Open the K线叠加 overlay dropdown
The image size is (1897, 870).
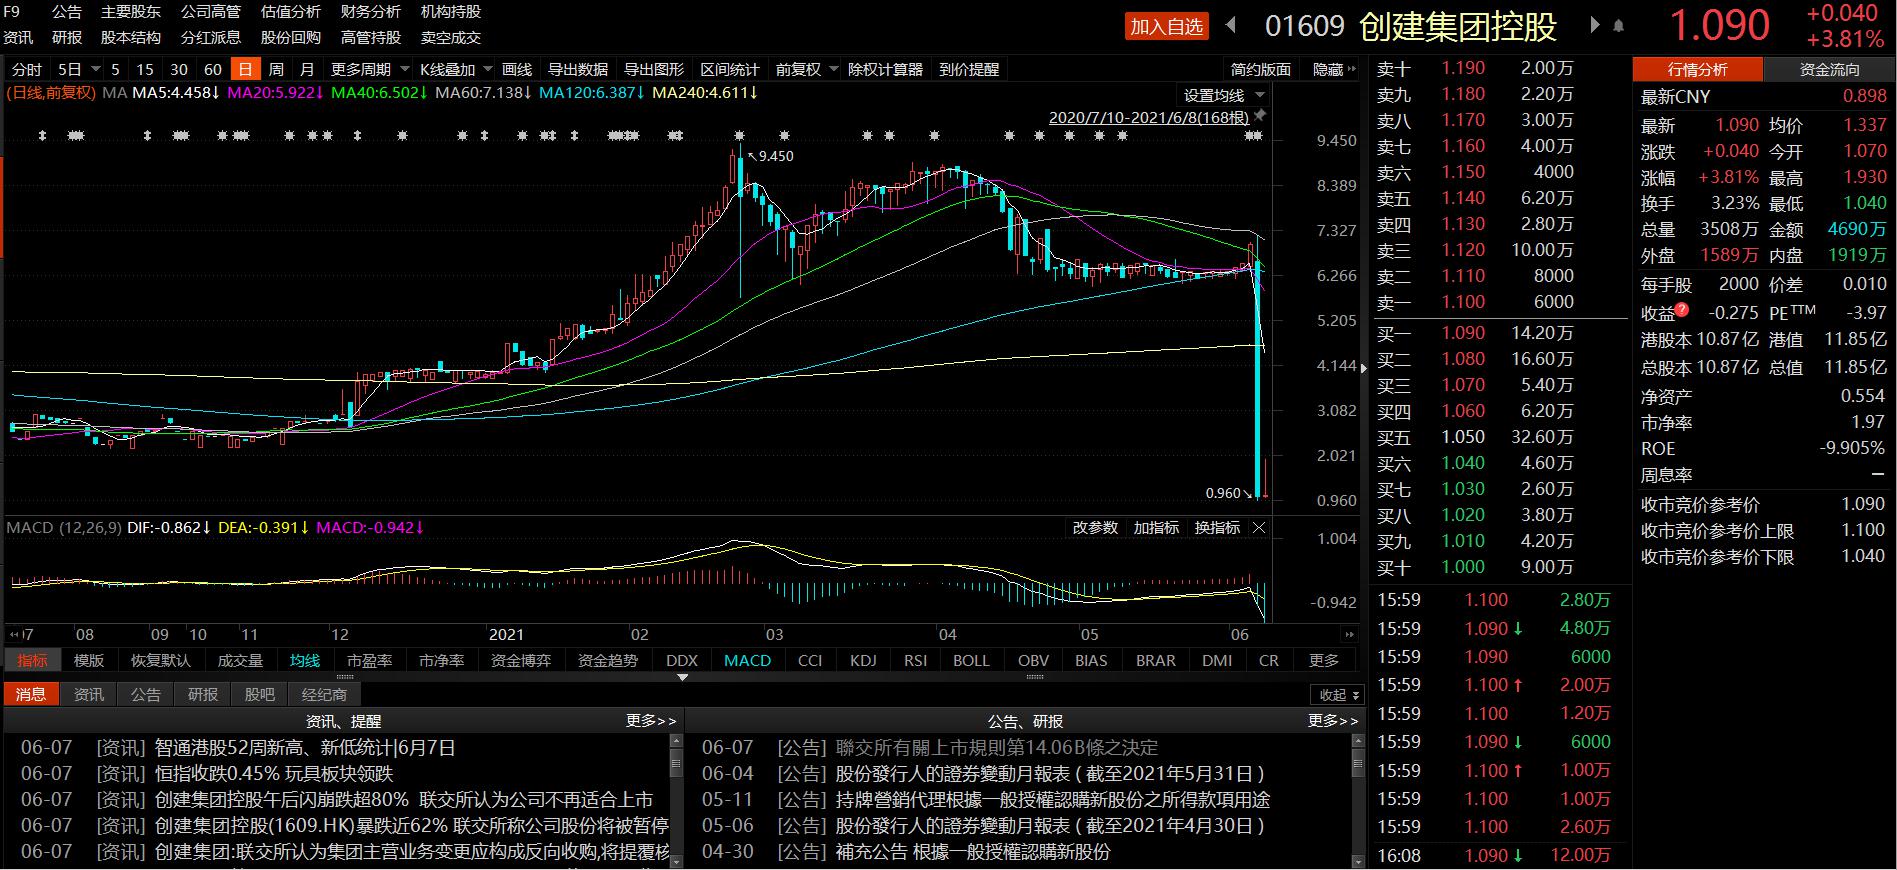tap(488, 69)
